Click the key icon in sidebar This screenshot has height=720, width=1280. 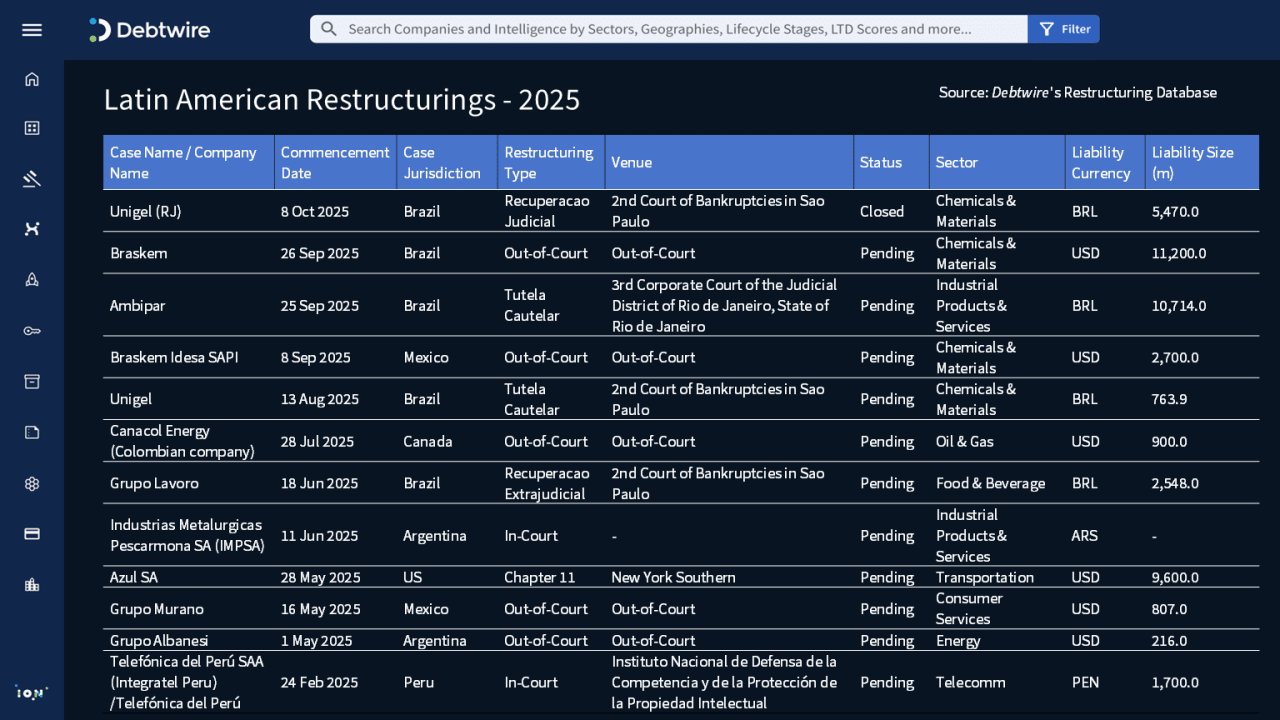(x=32, y=331)
